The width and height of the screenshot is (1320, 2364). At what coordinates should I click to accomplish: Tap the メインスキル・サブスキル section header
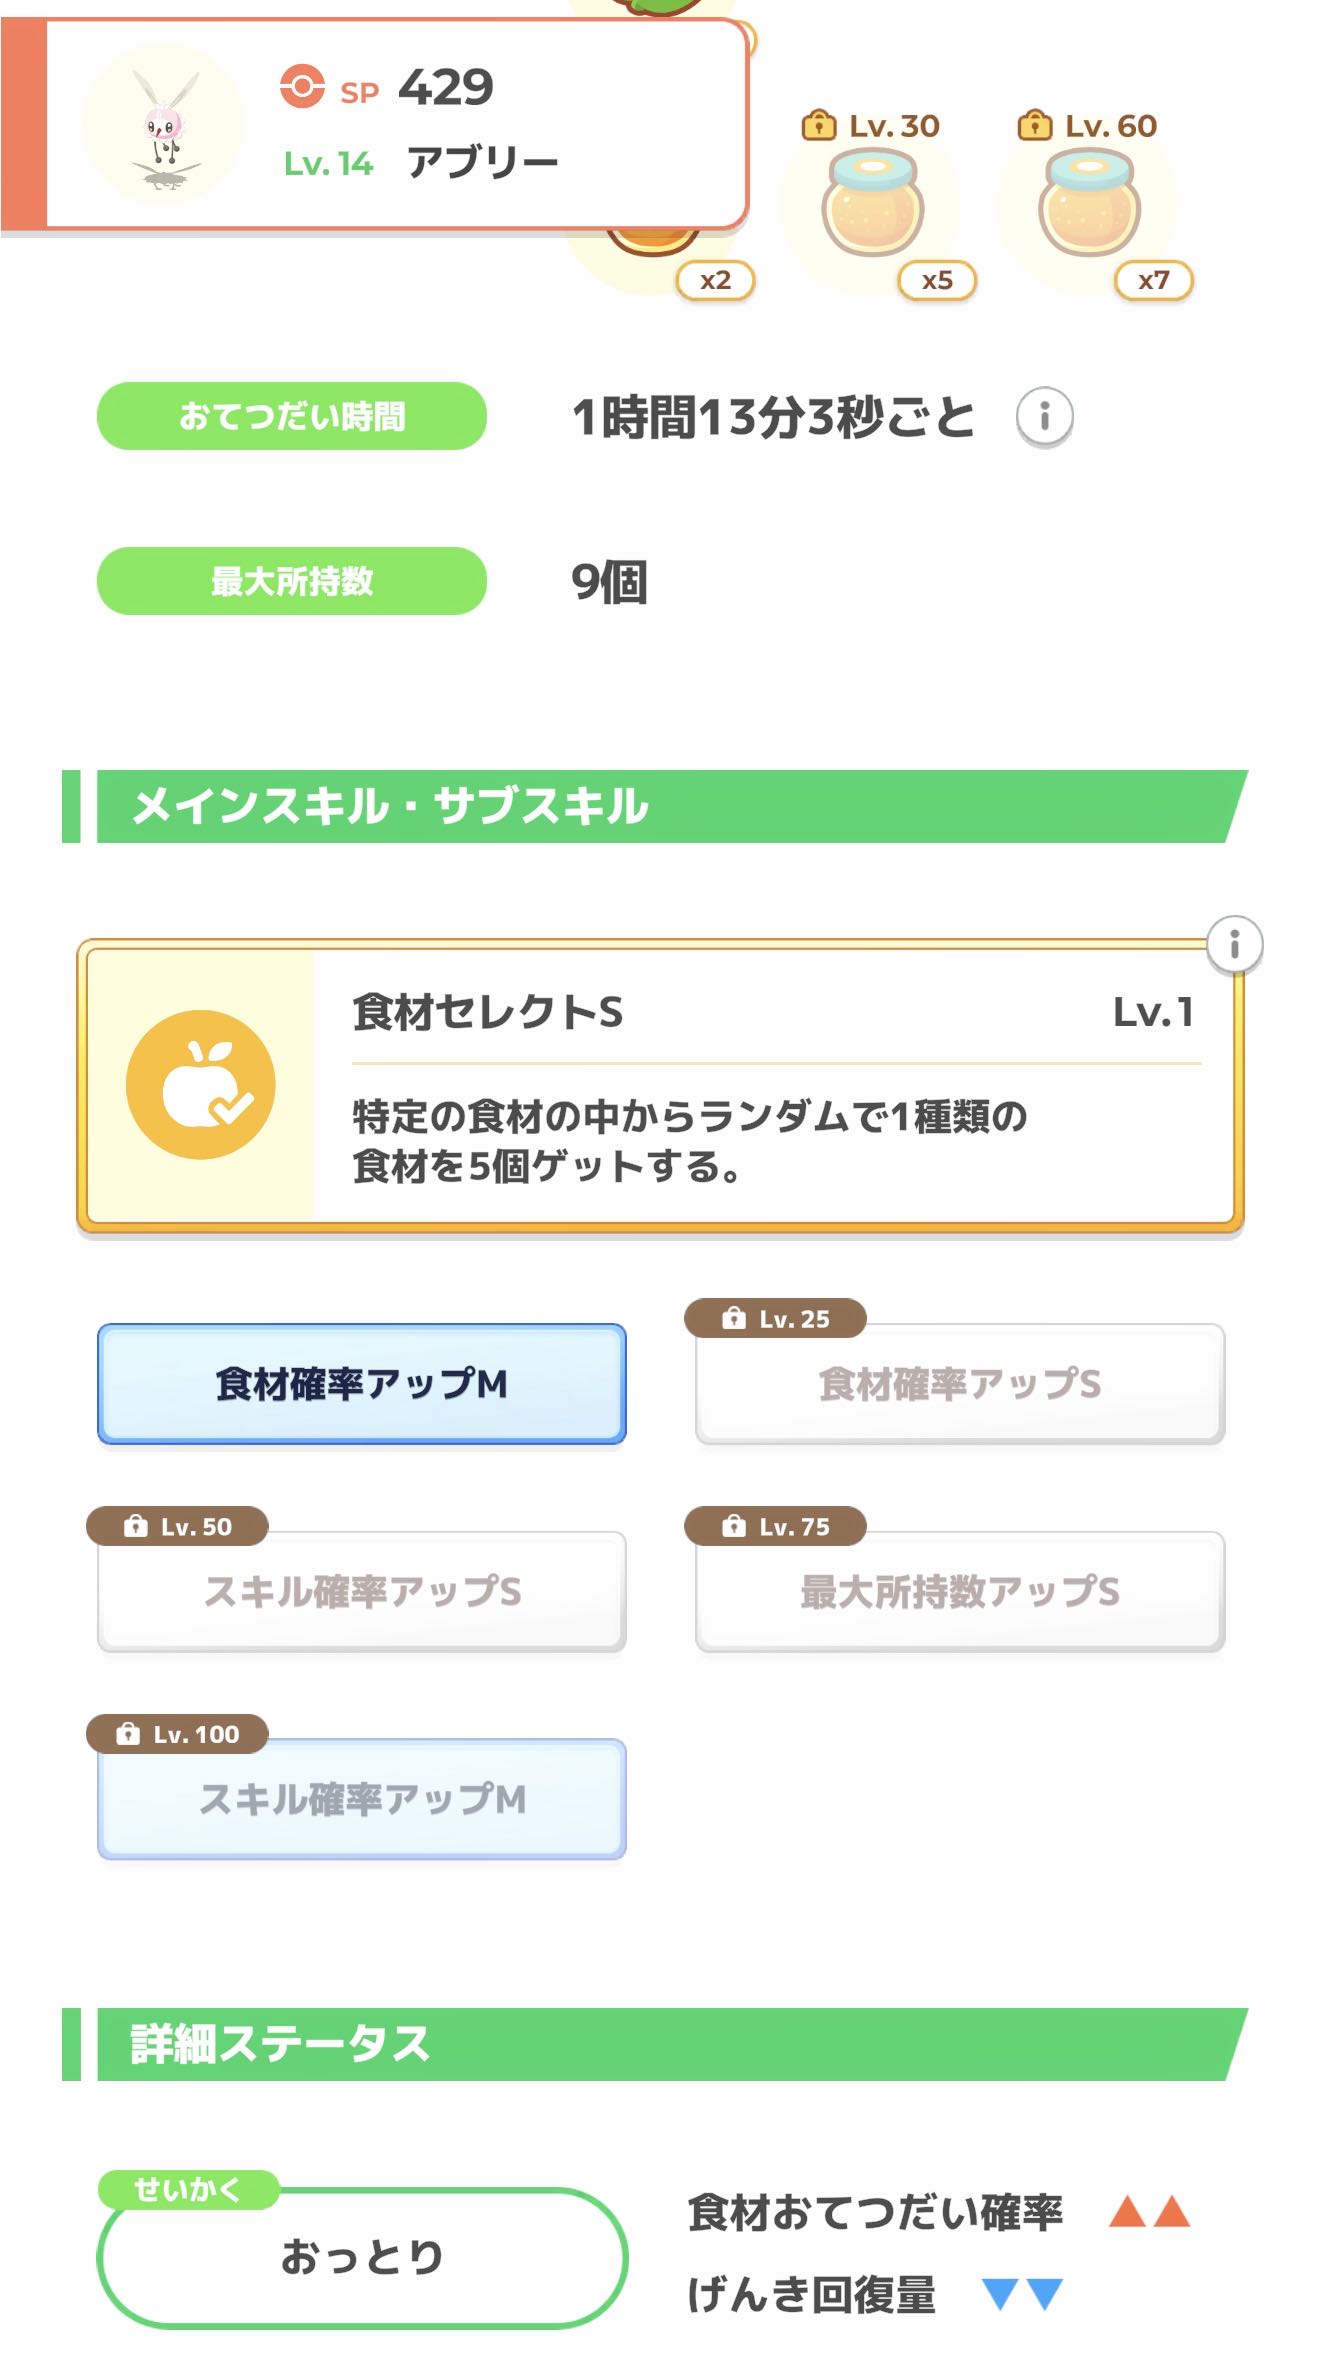point(655,807)
